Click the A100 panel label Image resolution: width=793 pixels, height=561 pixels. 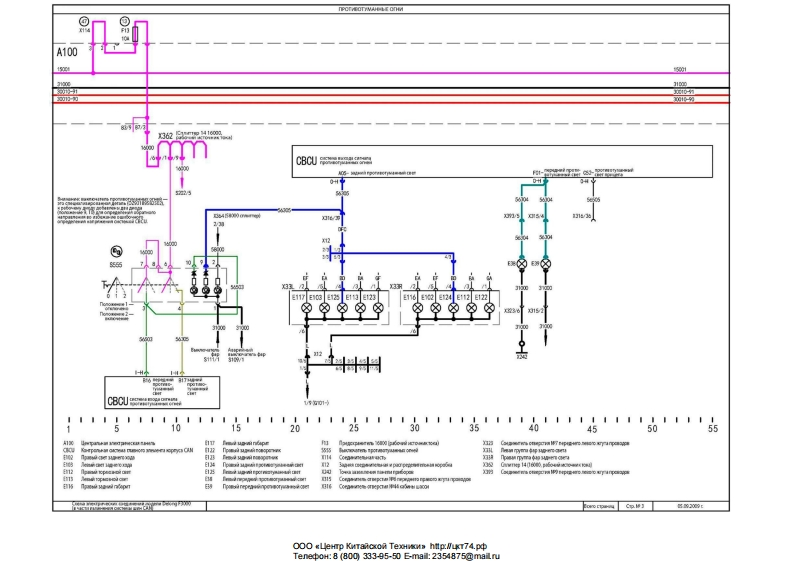coord(67,51)
